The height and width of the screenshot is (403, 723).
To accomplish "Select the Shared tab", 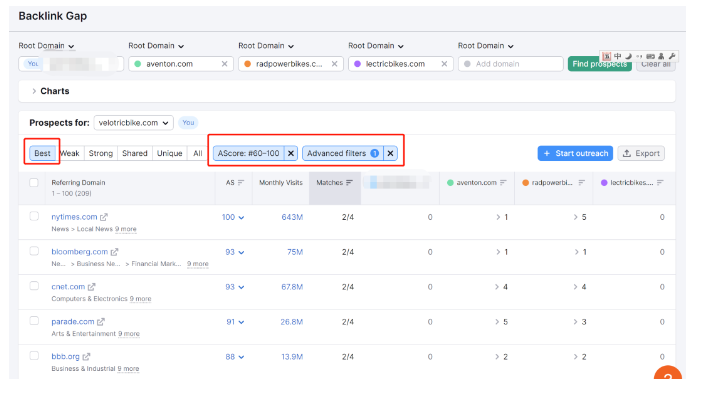I will tap(135, 153).
